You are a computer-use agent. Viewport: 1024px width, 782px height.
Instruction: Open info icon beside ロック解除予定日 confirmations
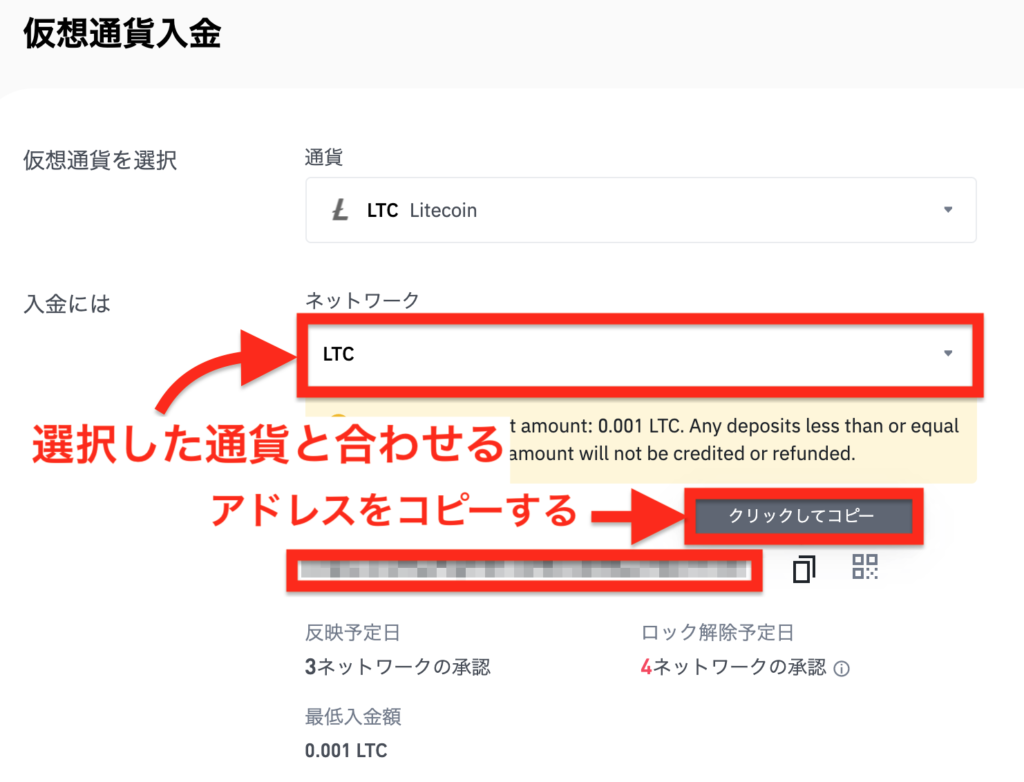click(x=842, y=668)
